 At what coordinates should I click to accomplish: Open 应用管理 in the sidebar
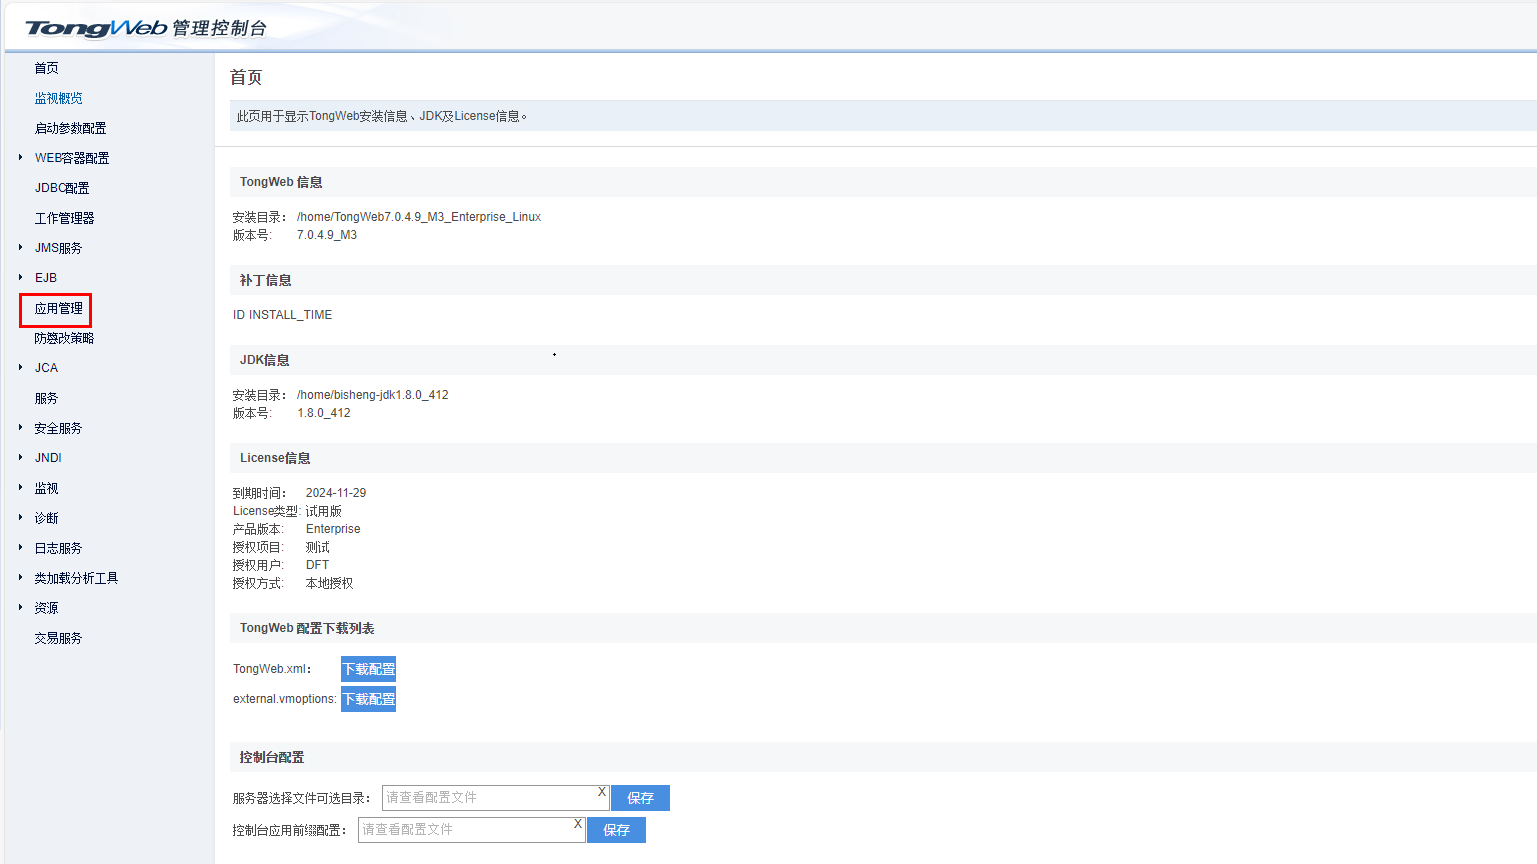[x=58, y=308]
